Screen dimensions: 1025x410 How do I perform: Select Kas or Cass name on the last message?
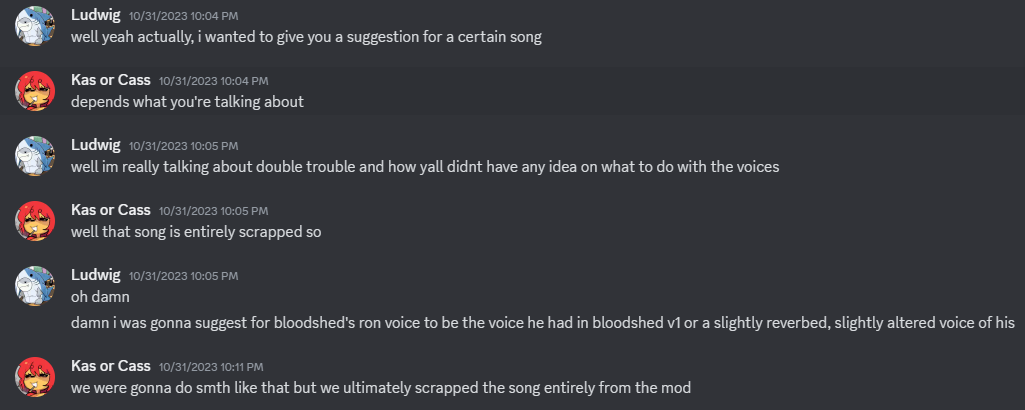point(111,366)
